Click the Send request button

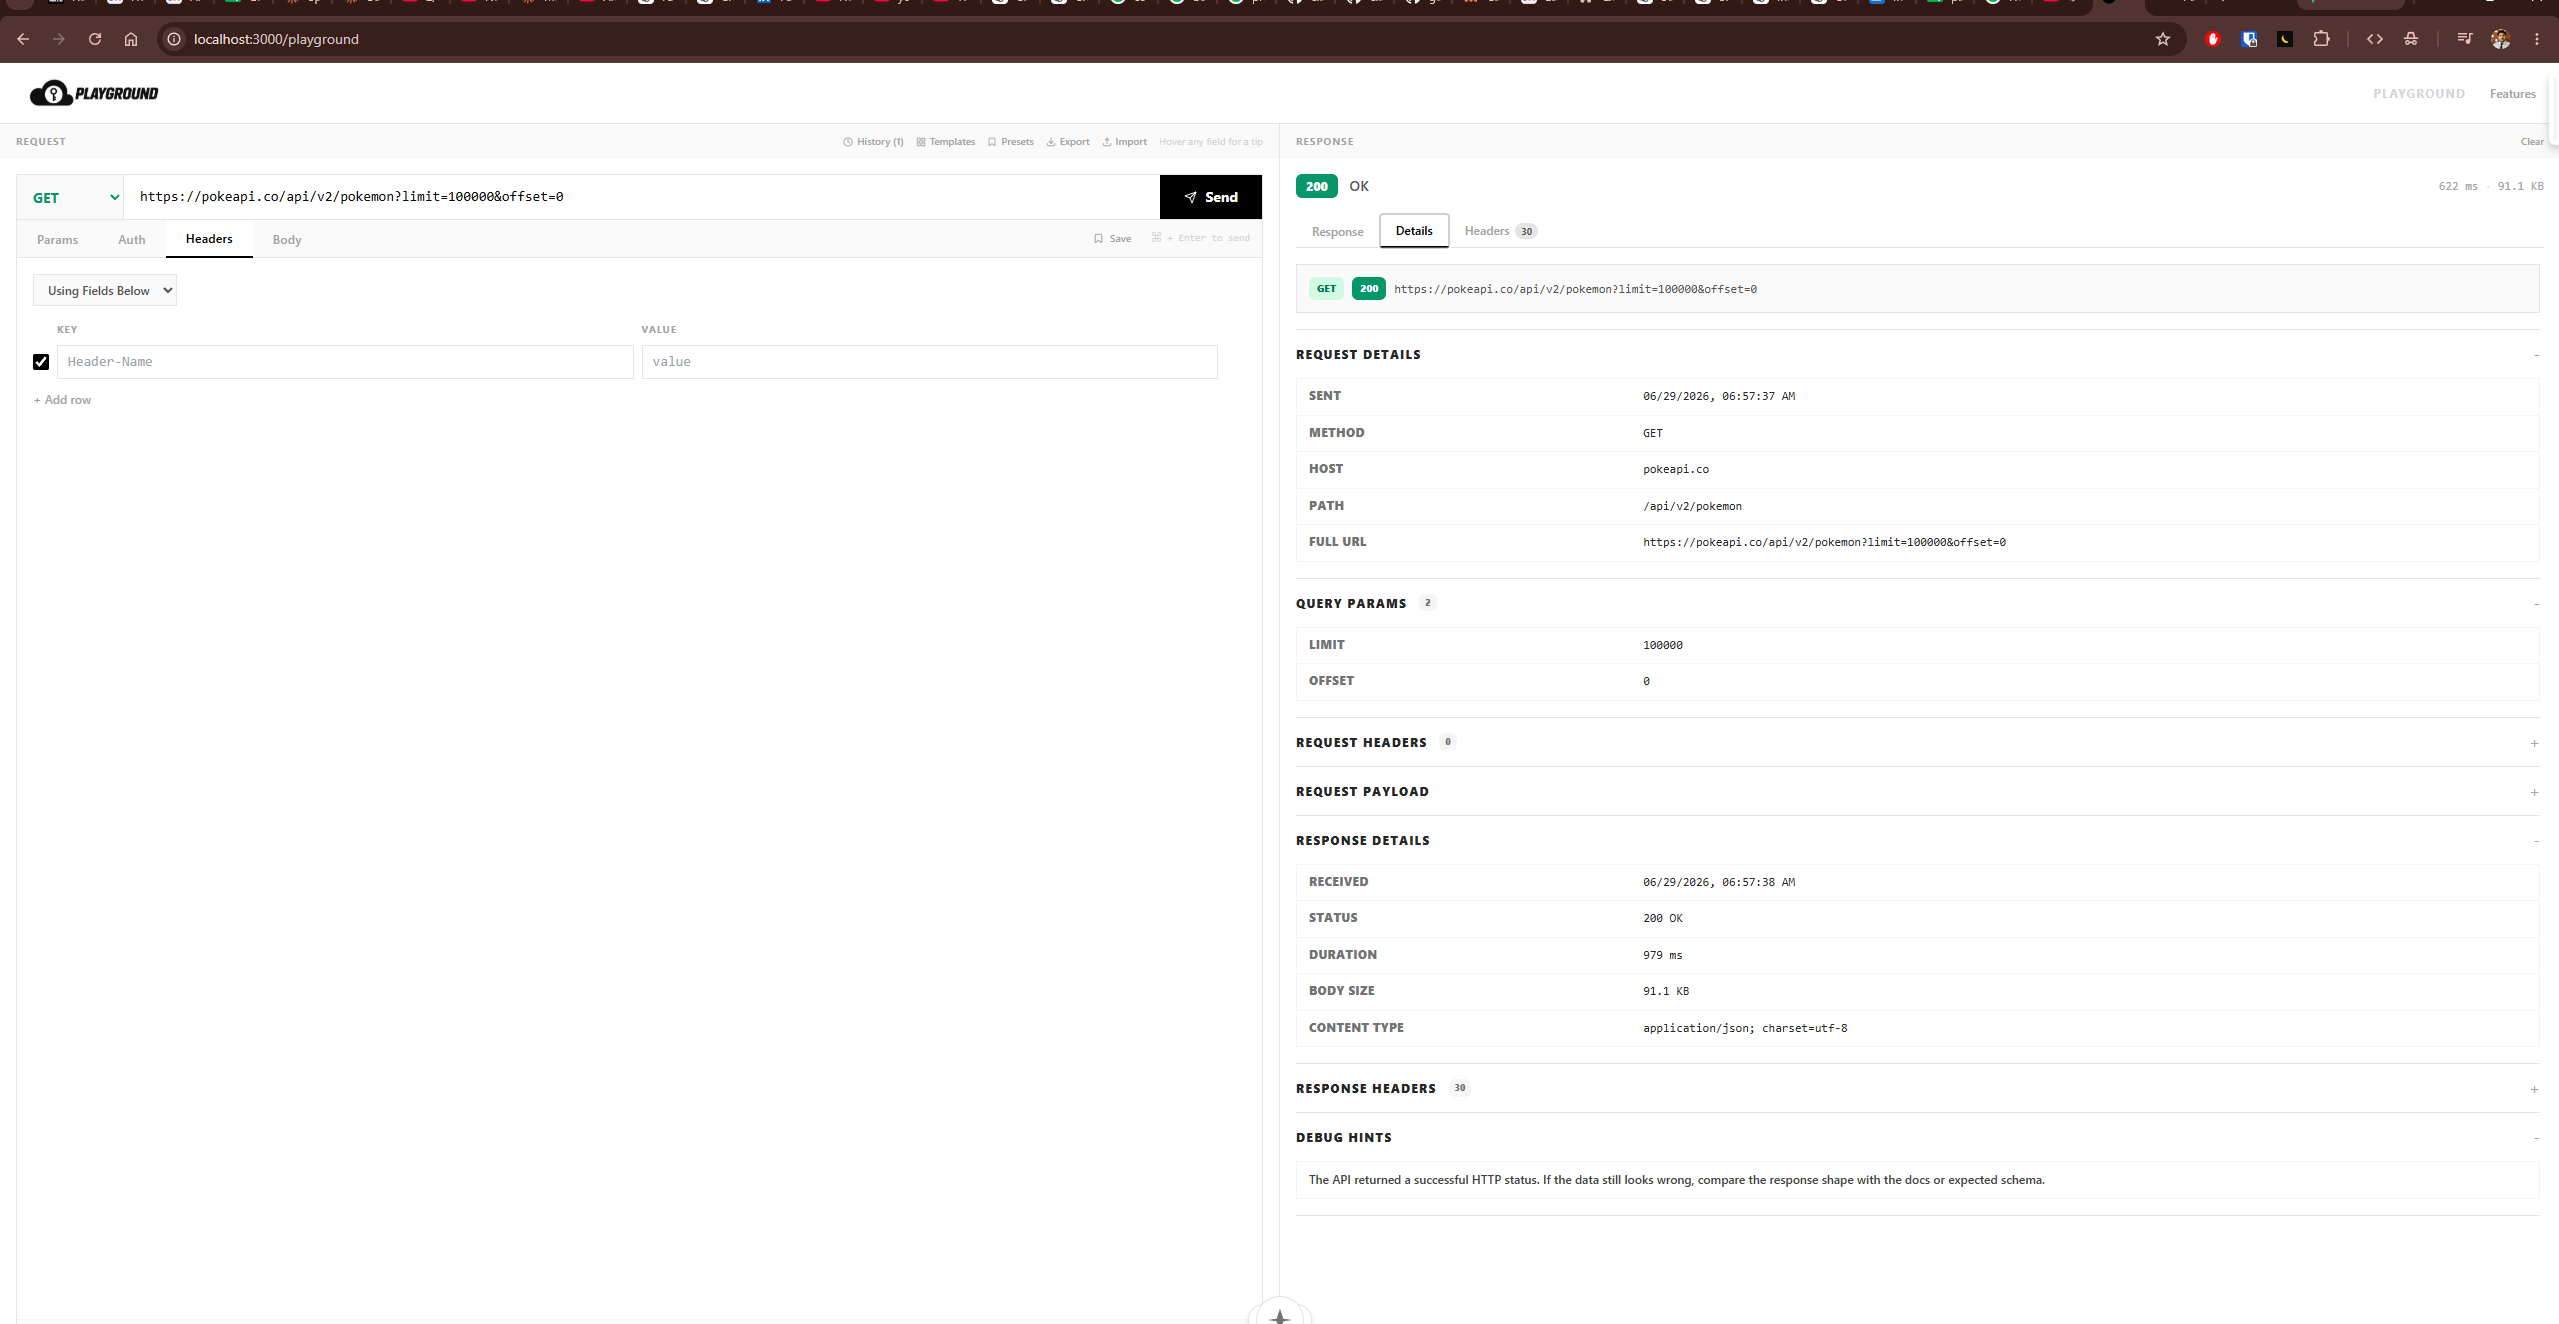tap(1211, 197)
